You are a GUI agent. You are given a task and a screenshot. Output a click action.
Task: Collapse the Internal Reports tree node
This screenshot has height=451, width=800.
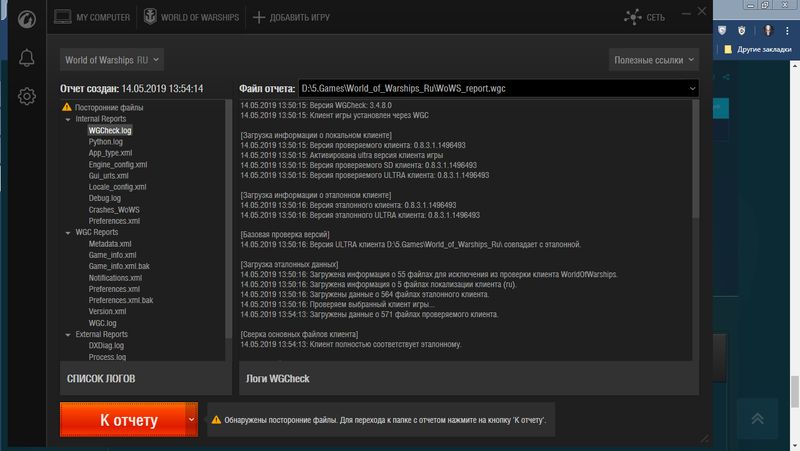[x=68, y=119]
